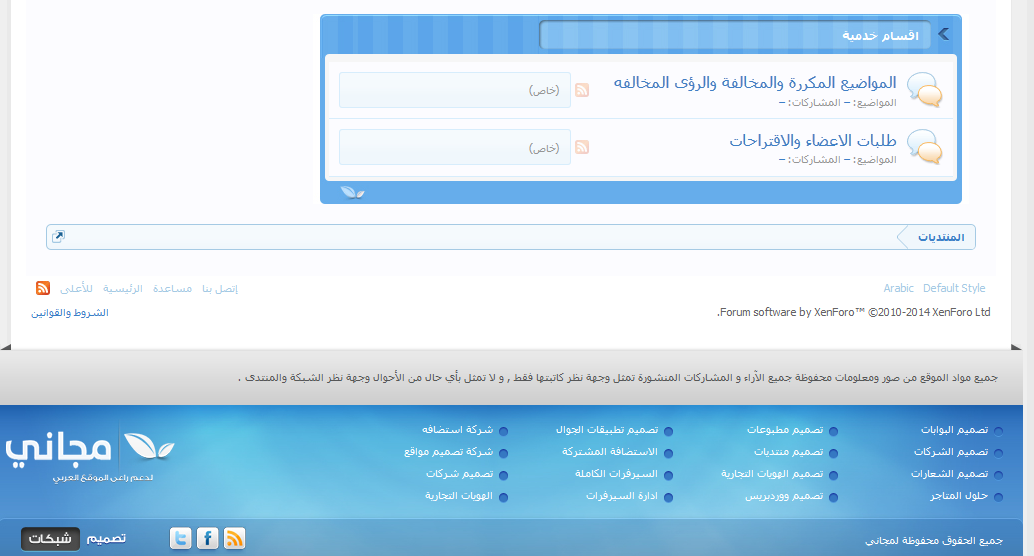Image resolution: width=1034 pixels, height=556 pixels.
Task: Open RSS feed for المواضيع المكررة forum
Action: click(582, 90)
